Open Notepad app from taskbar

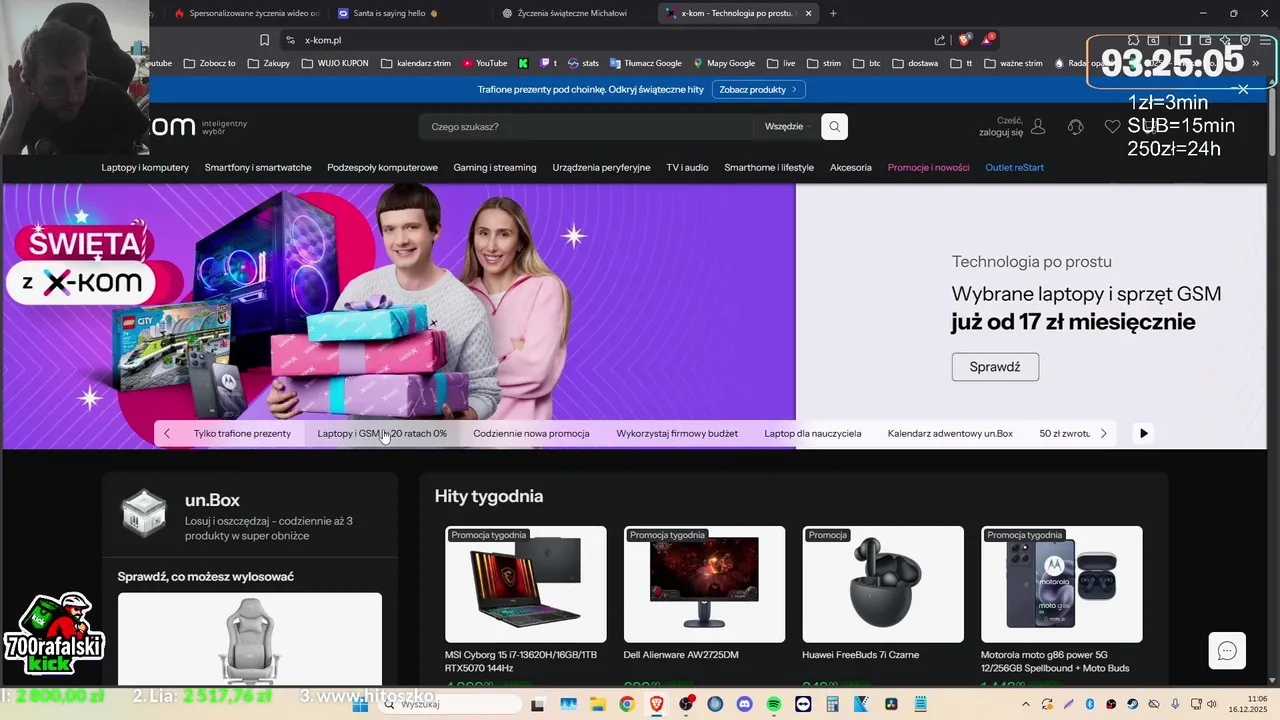920,704
